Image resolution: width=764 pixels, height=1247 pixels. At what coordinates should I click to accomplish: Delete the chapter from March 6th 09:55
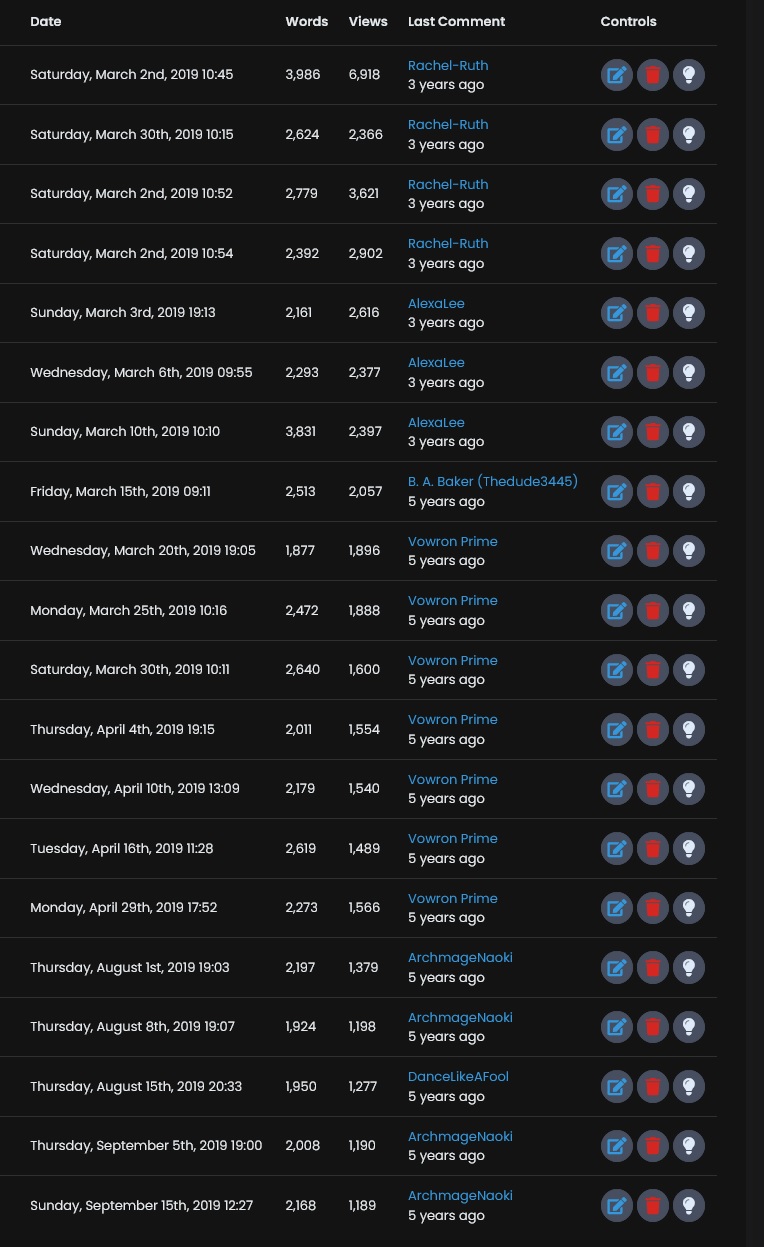coord(653,372)
